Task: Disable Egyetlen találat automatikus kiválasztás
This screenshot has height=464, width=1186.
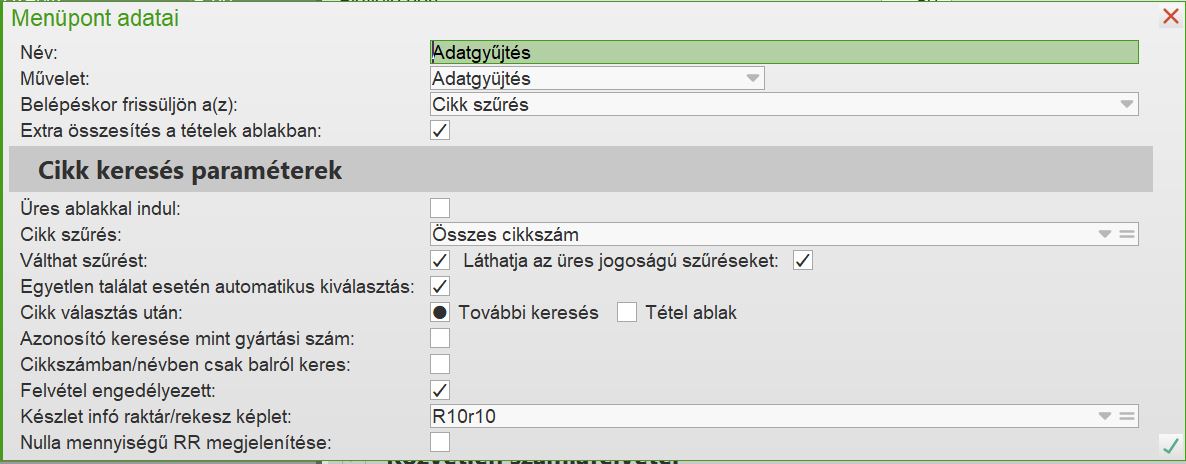Action: click(x=439, y=286)
